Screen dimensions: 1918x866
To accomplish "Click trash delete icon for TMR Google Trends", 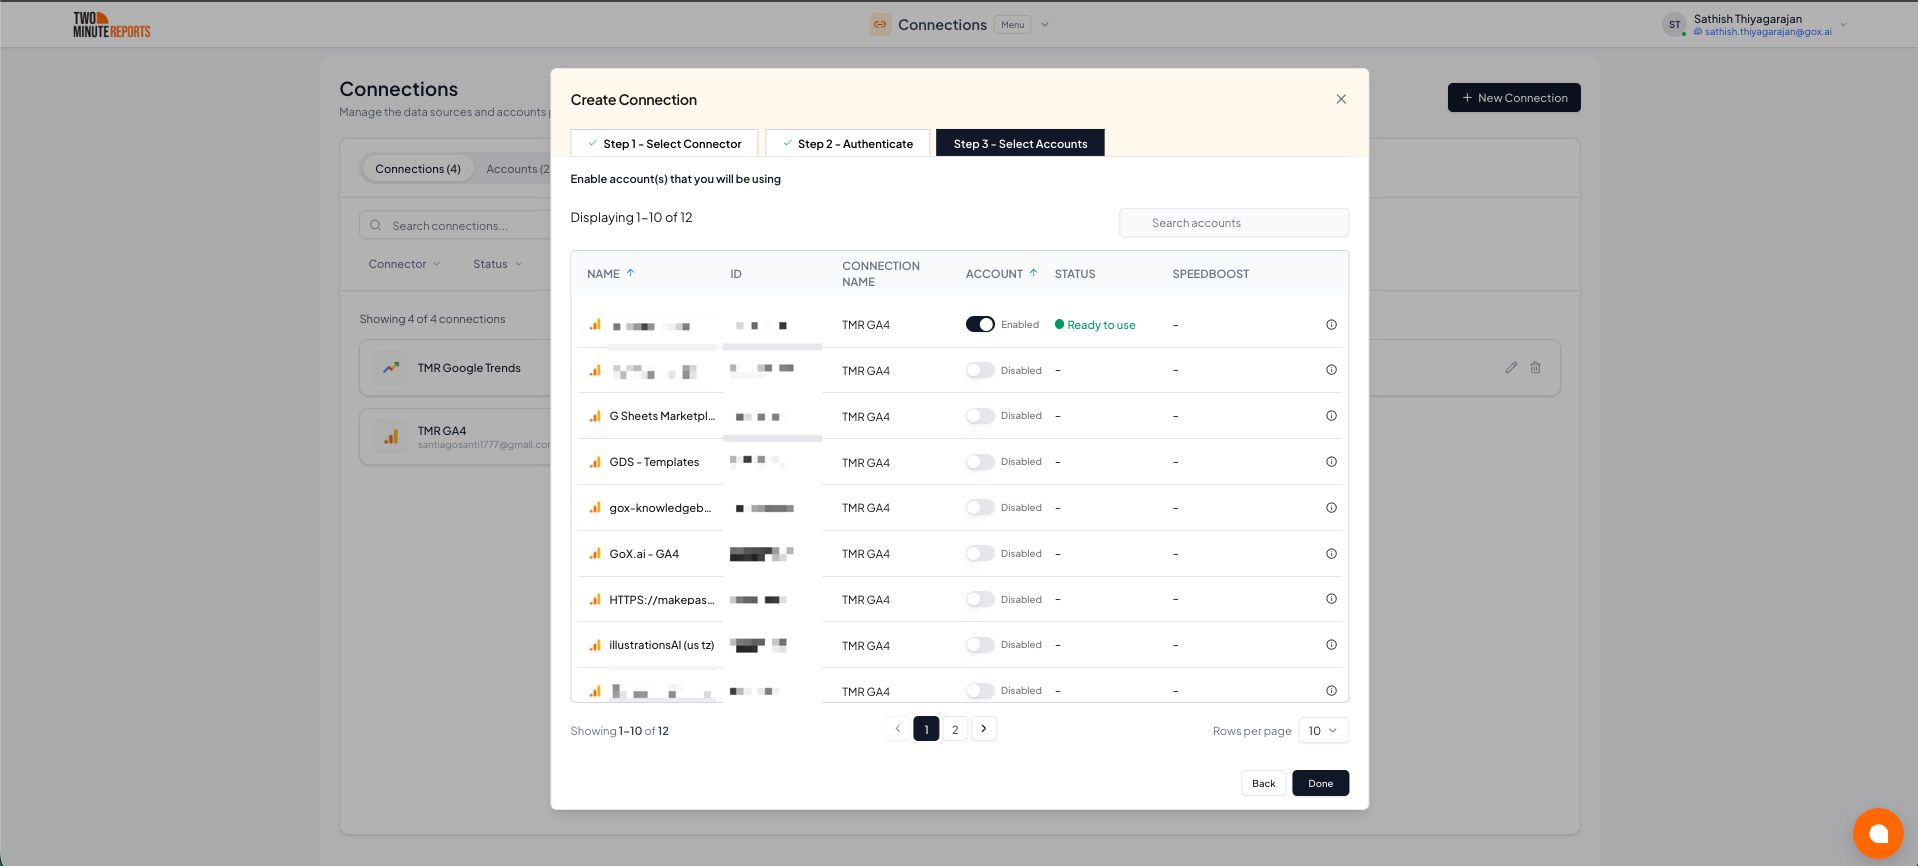I will 1535,368.
